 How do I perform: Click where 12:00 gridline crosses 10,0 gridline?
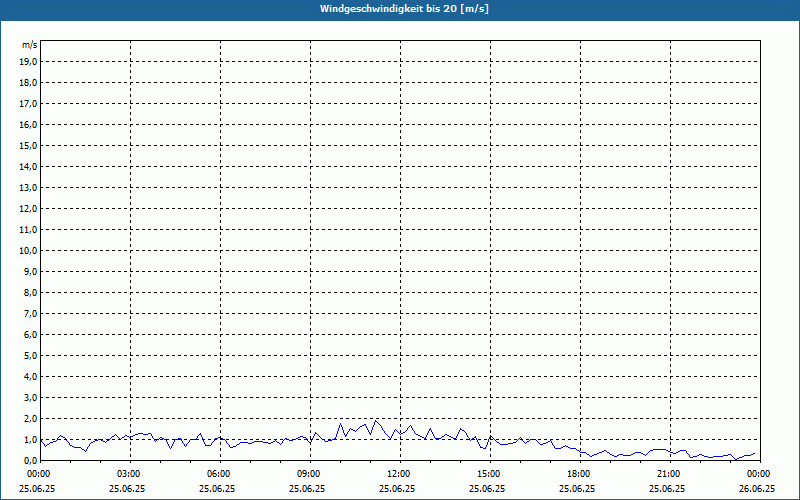pyautogui.click(x=400, y=250)
